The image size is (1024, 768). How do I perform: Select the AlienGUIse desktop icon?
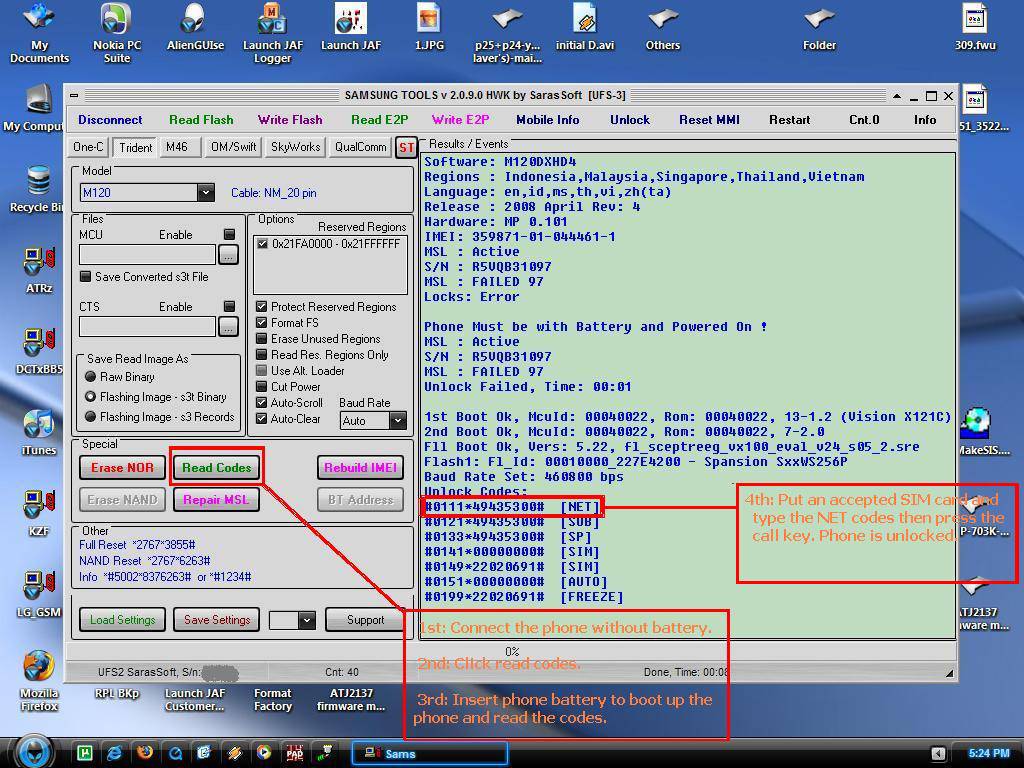[195, 27]
